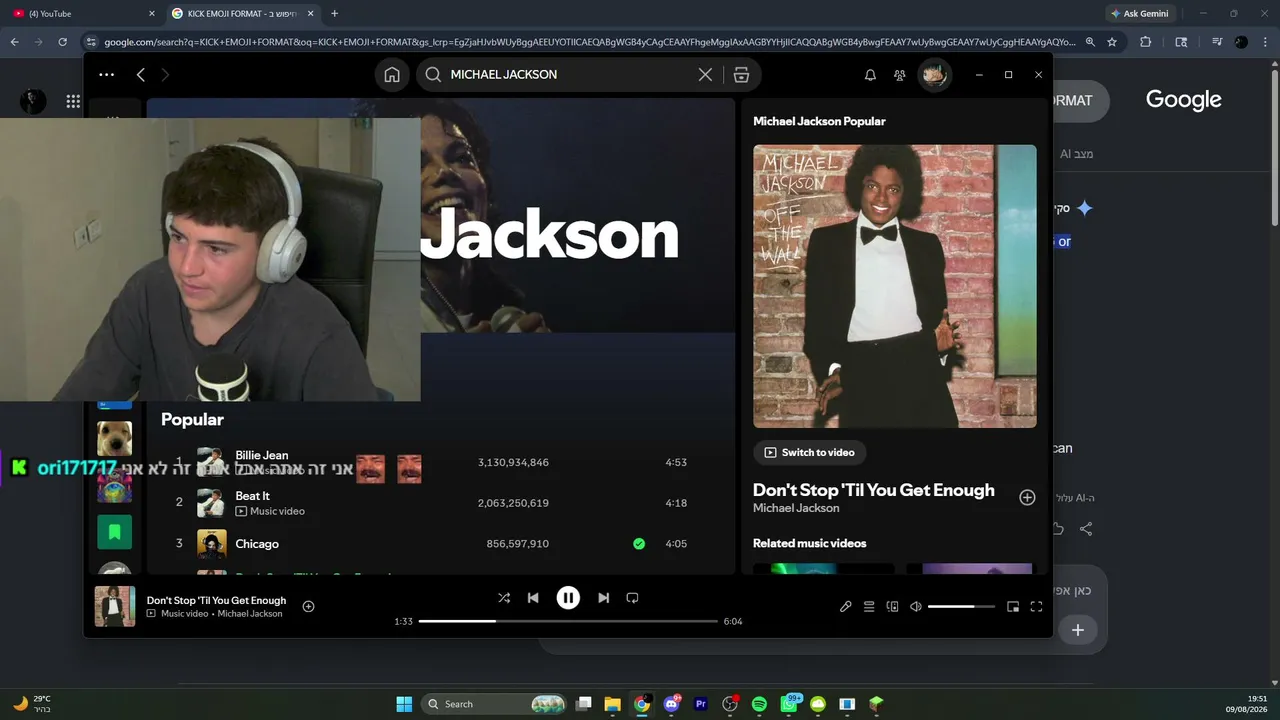
Task: Click Michael Jackson artist link in side panel
Action: click(x=796, y=508)
